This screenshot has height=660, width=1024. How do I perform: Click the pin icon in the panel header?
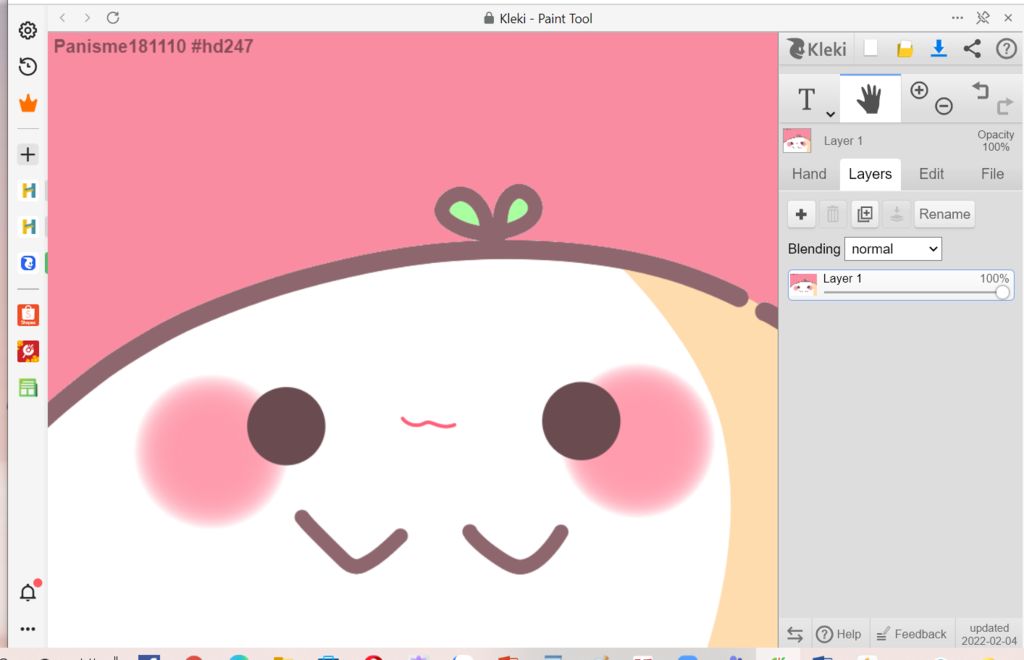[982, 18]
